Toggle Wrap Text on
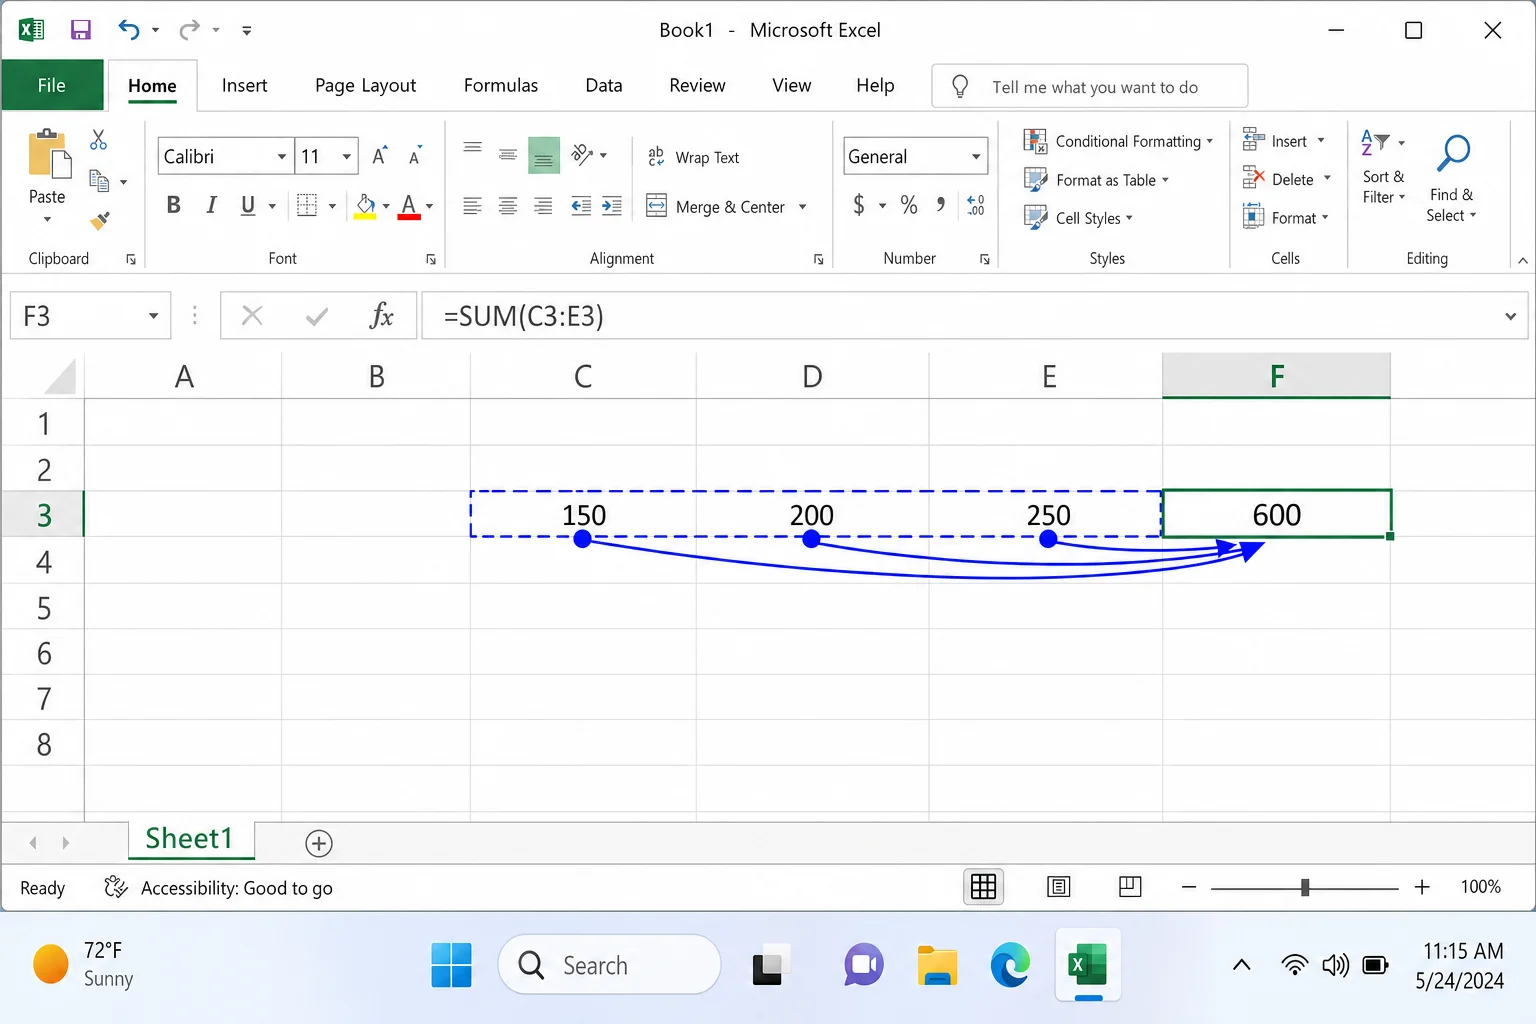1536x1024 pixels. 694,157
